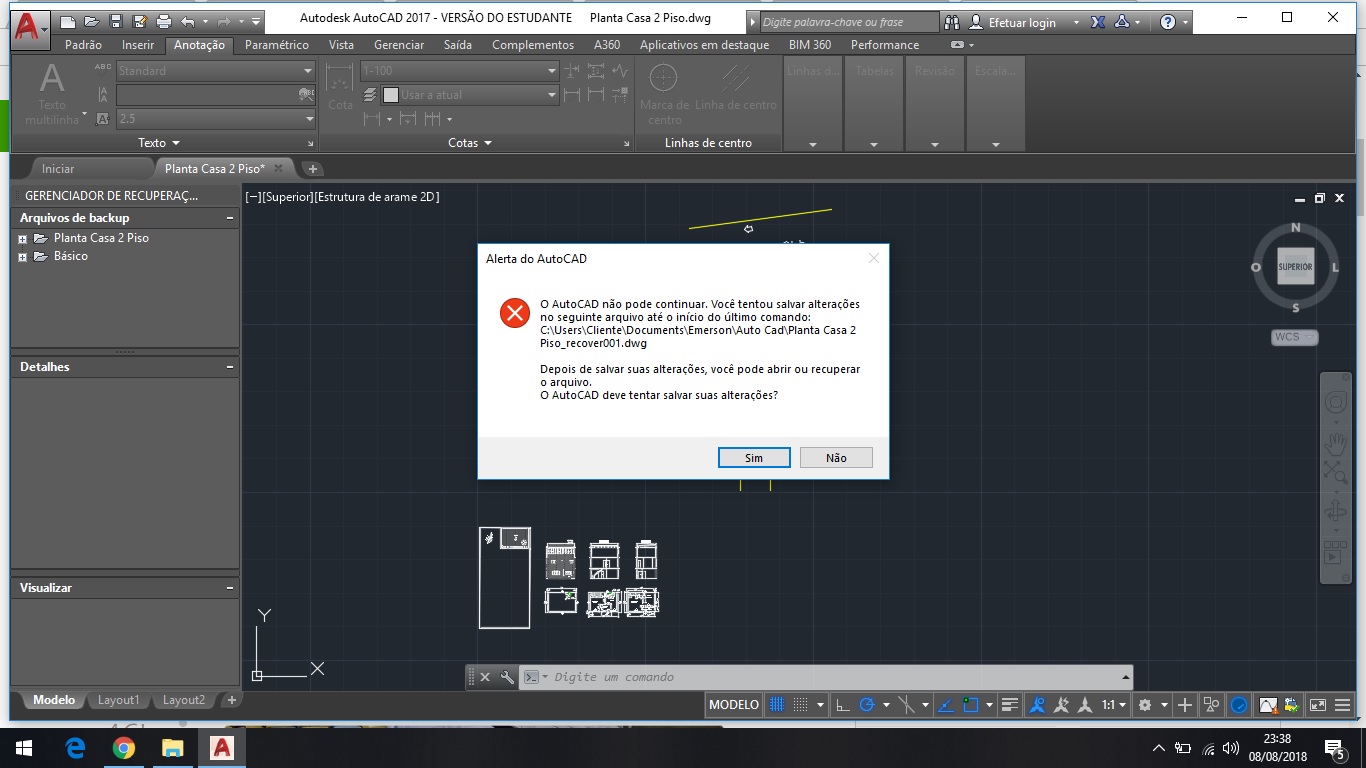Open workspace switching gear icon in status bar

click(1146, 705)
